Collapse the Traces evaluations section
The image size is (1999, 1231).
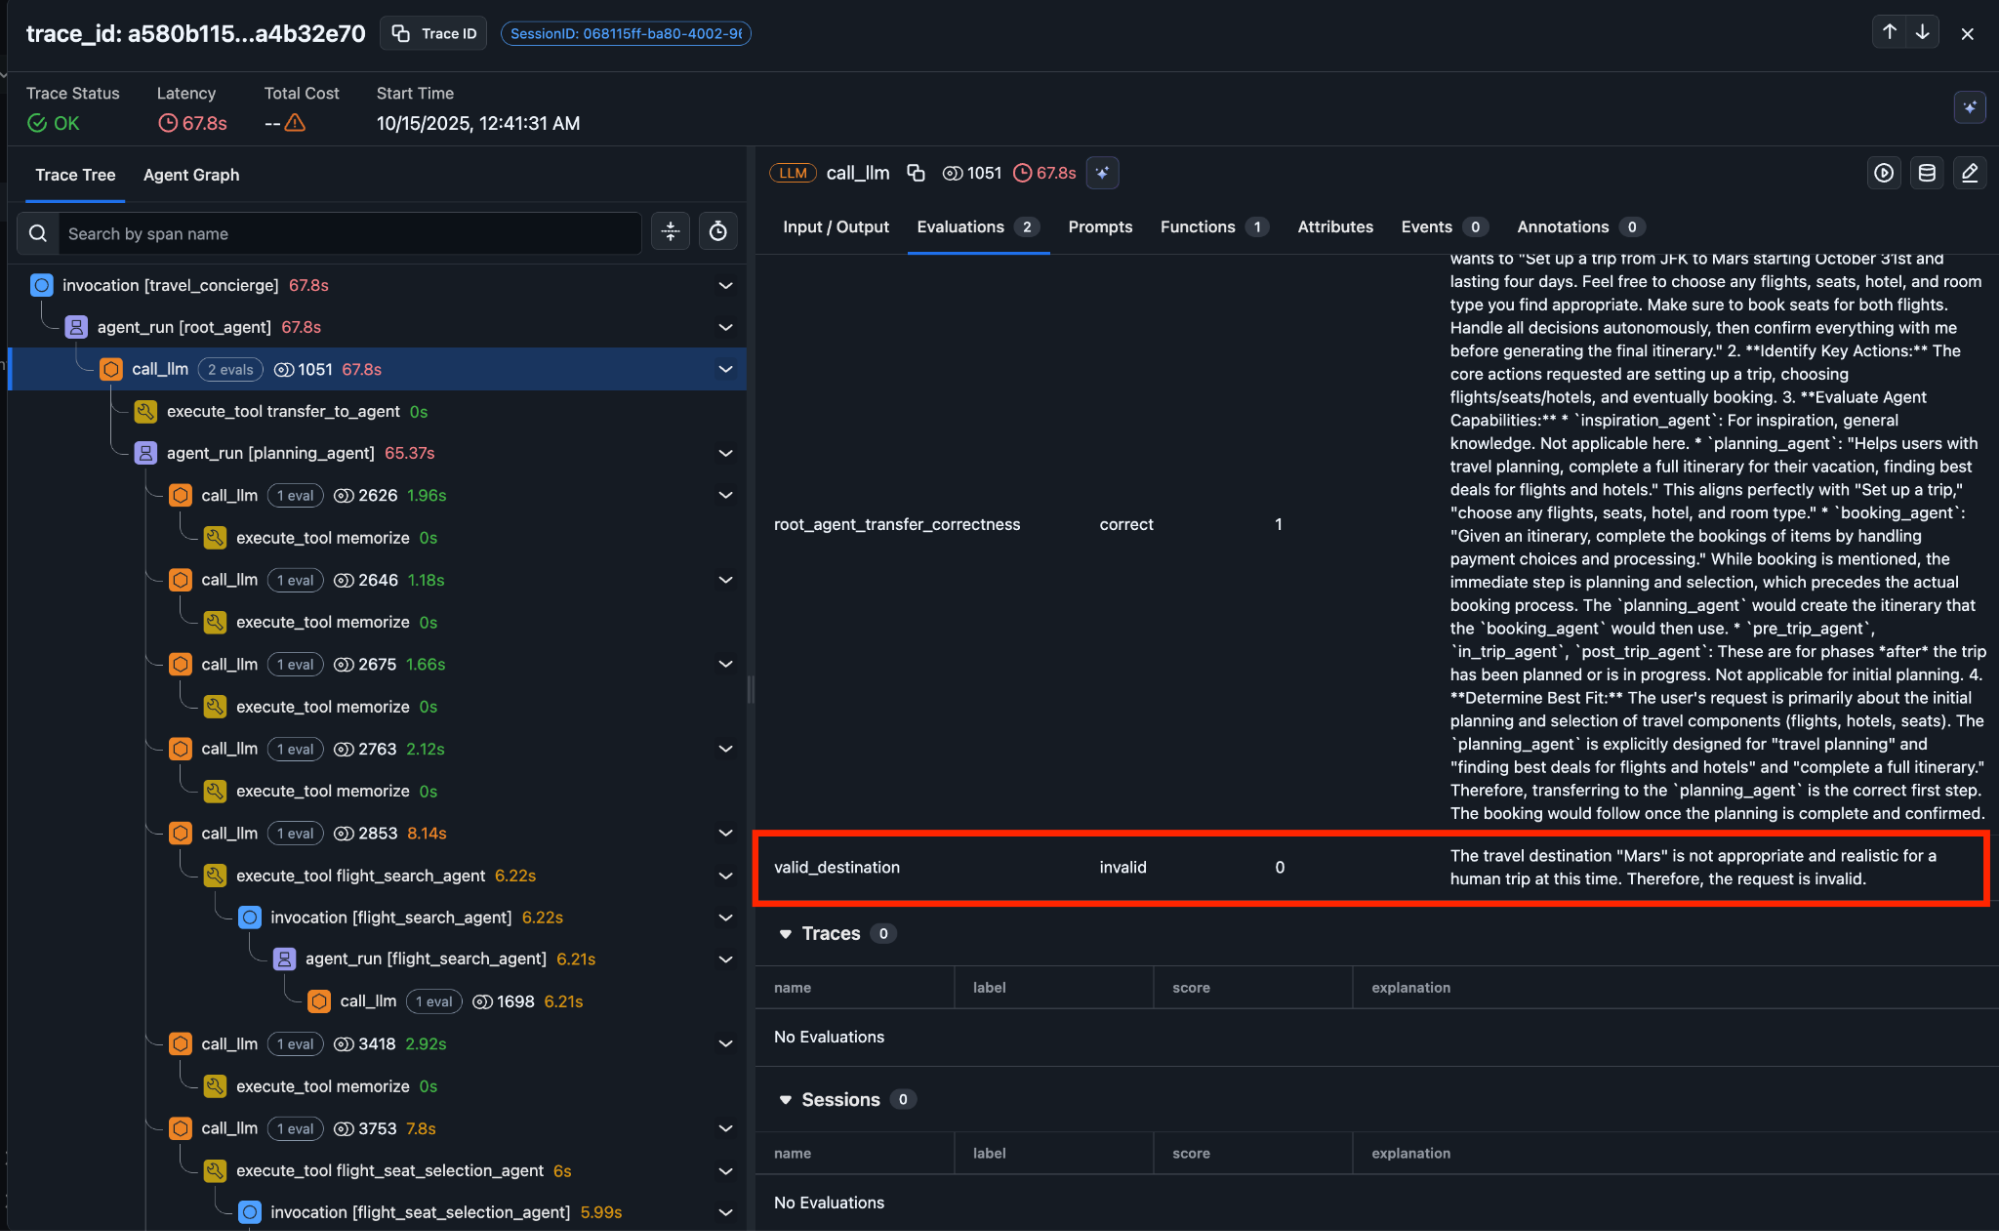click(786, 933)
